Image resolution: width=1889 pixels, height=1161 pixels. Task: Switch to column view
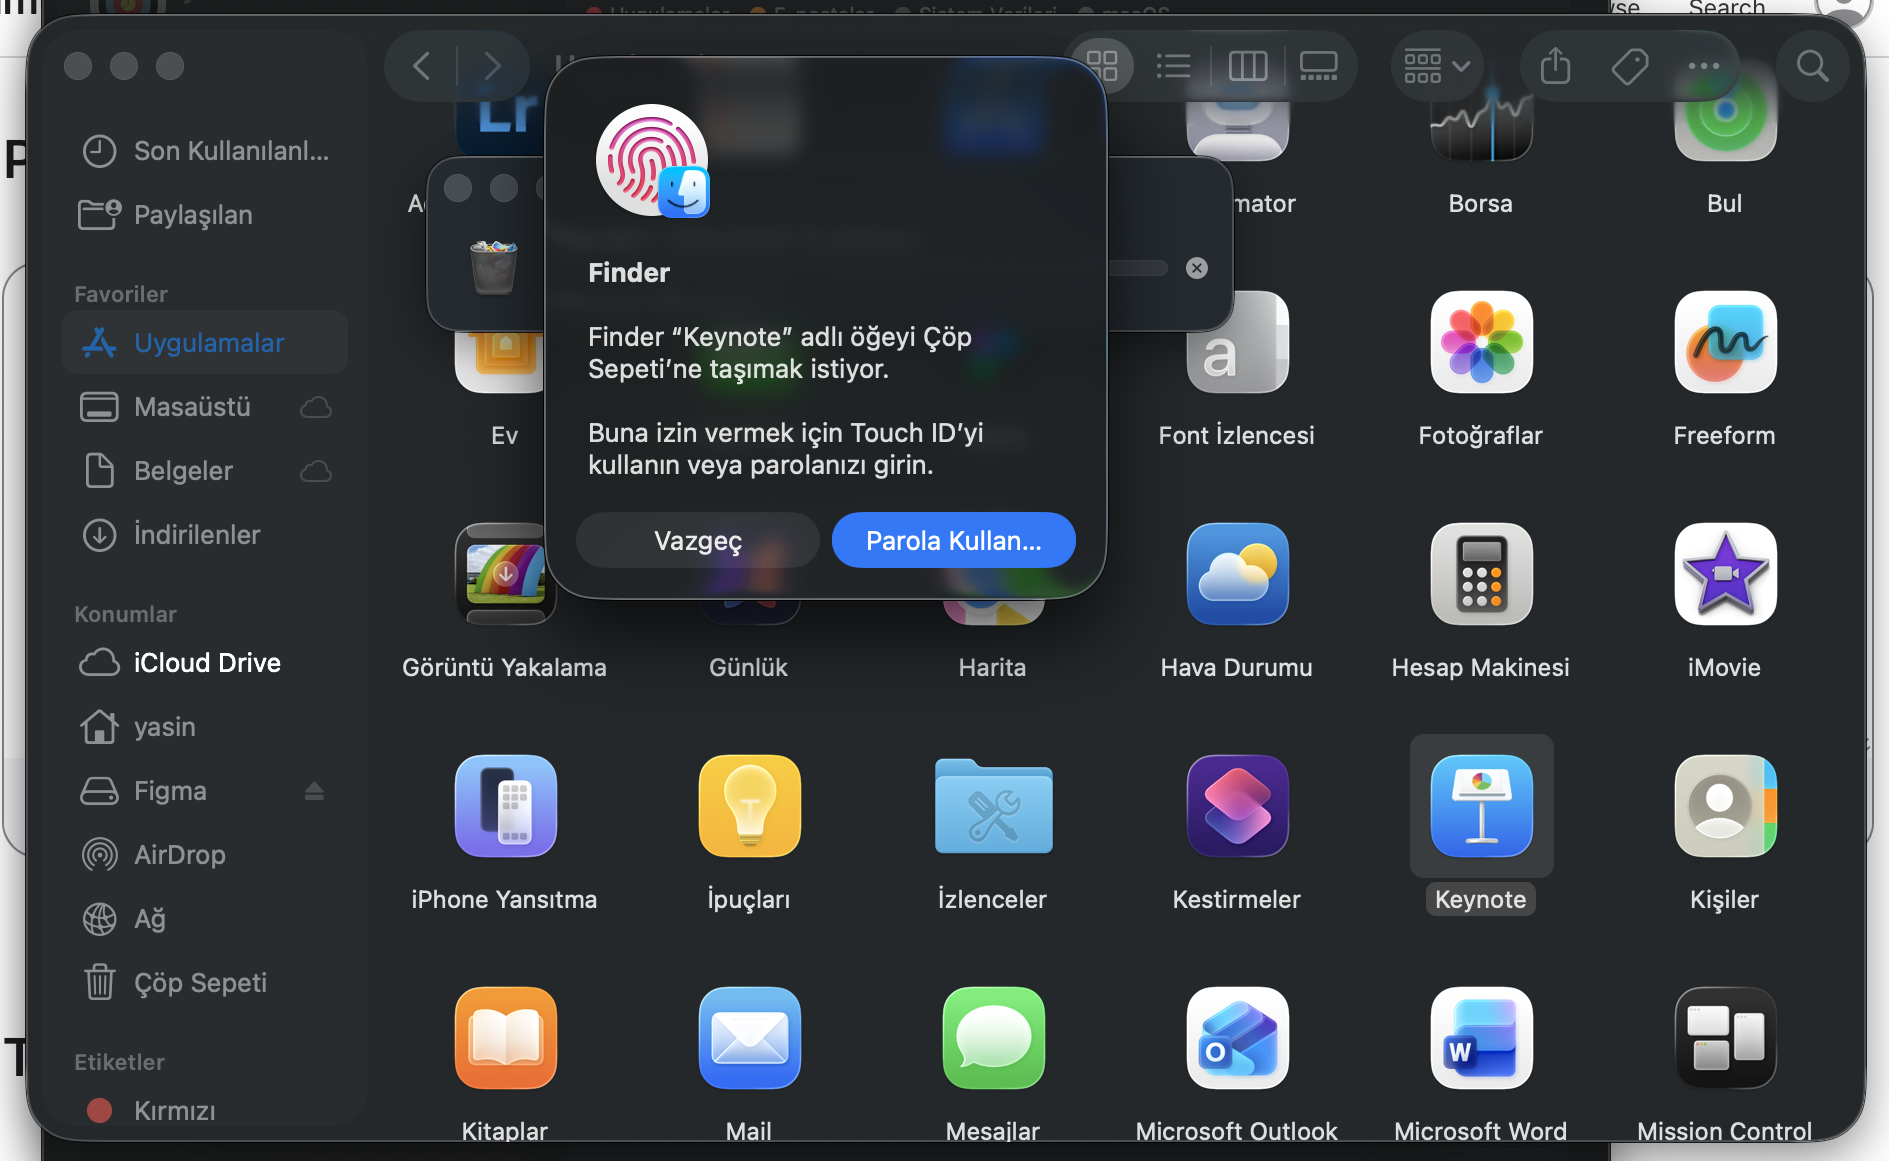coord(1247,66)
